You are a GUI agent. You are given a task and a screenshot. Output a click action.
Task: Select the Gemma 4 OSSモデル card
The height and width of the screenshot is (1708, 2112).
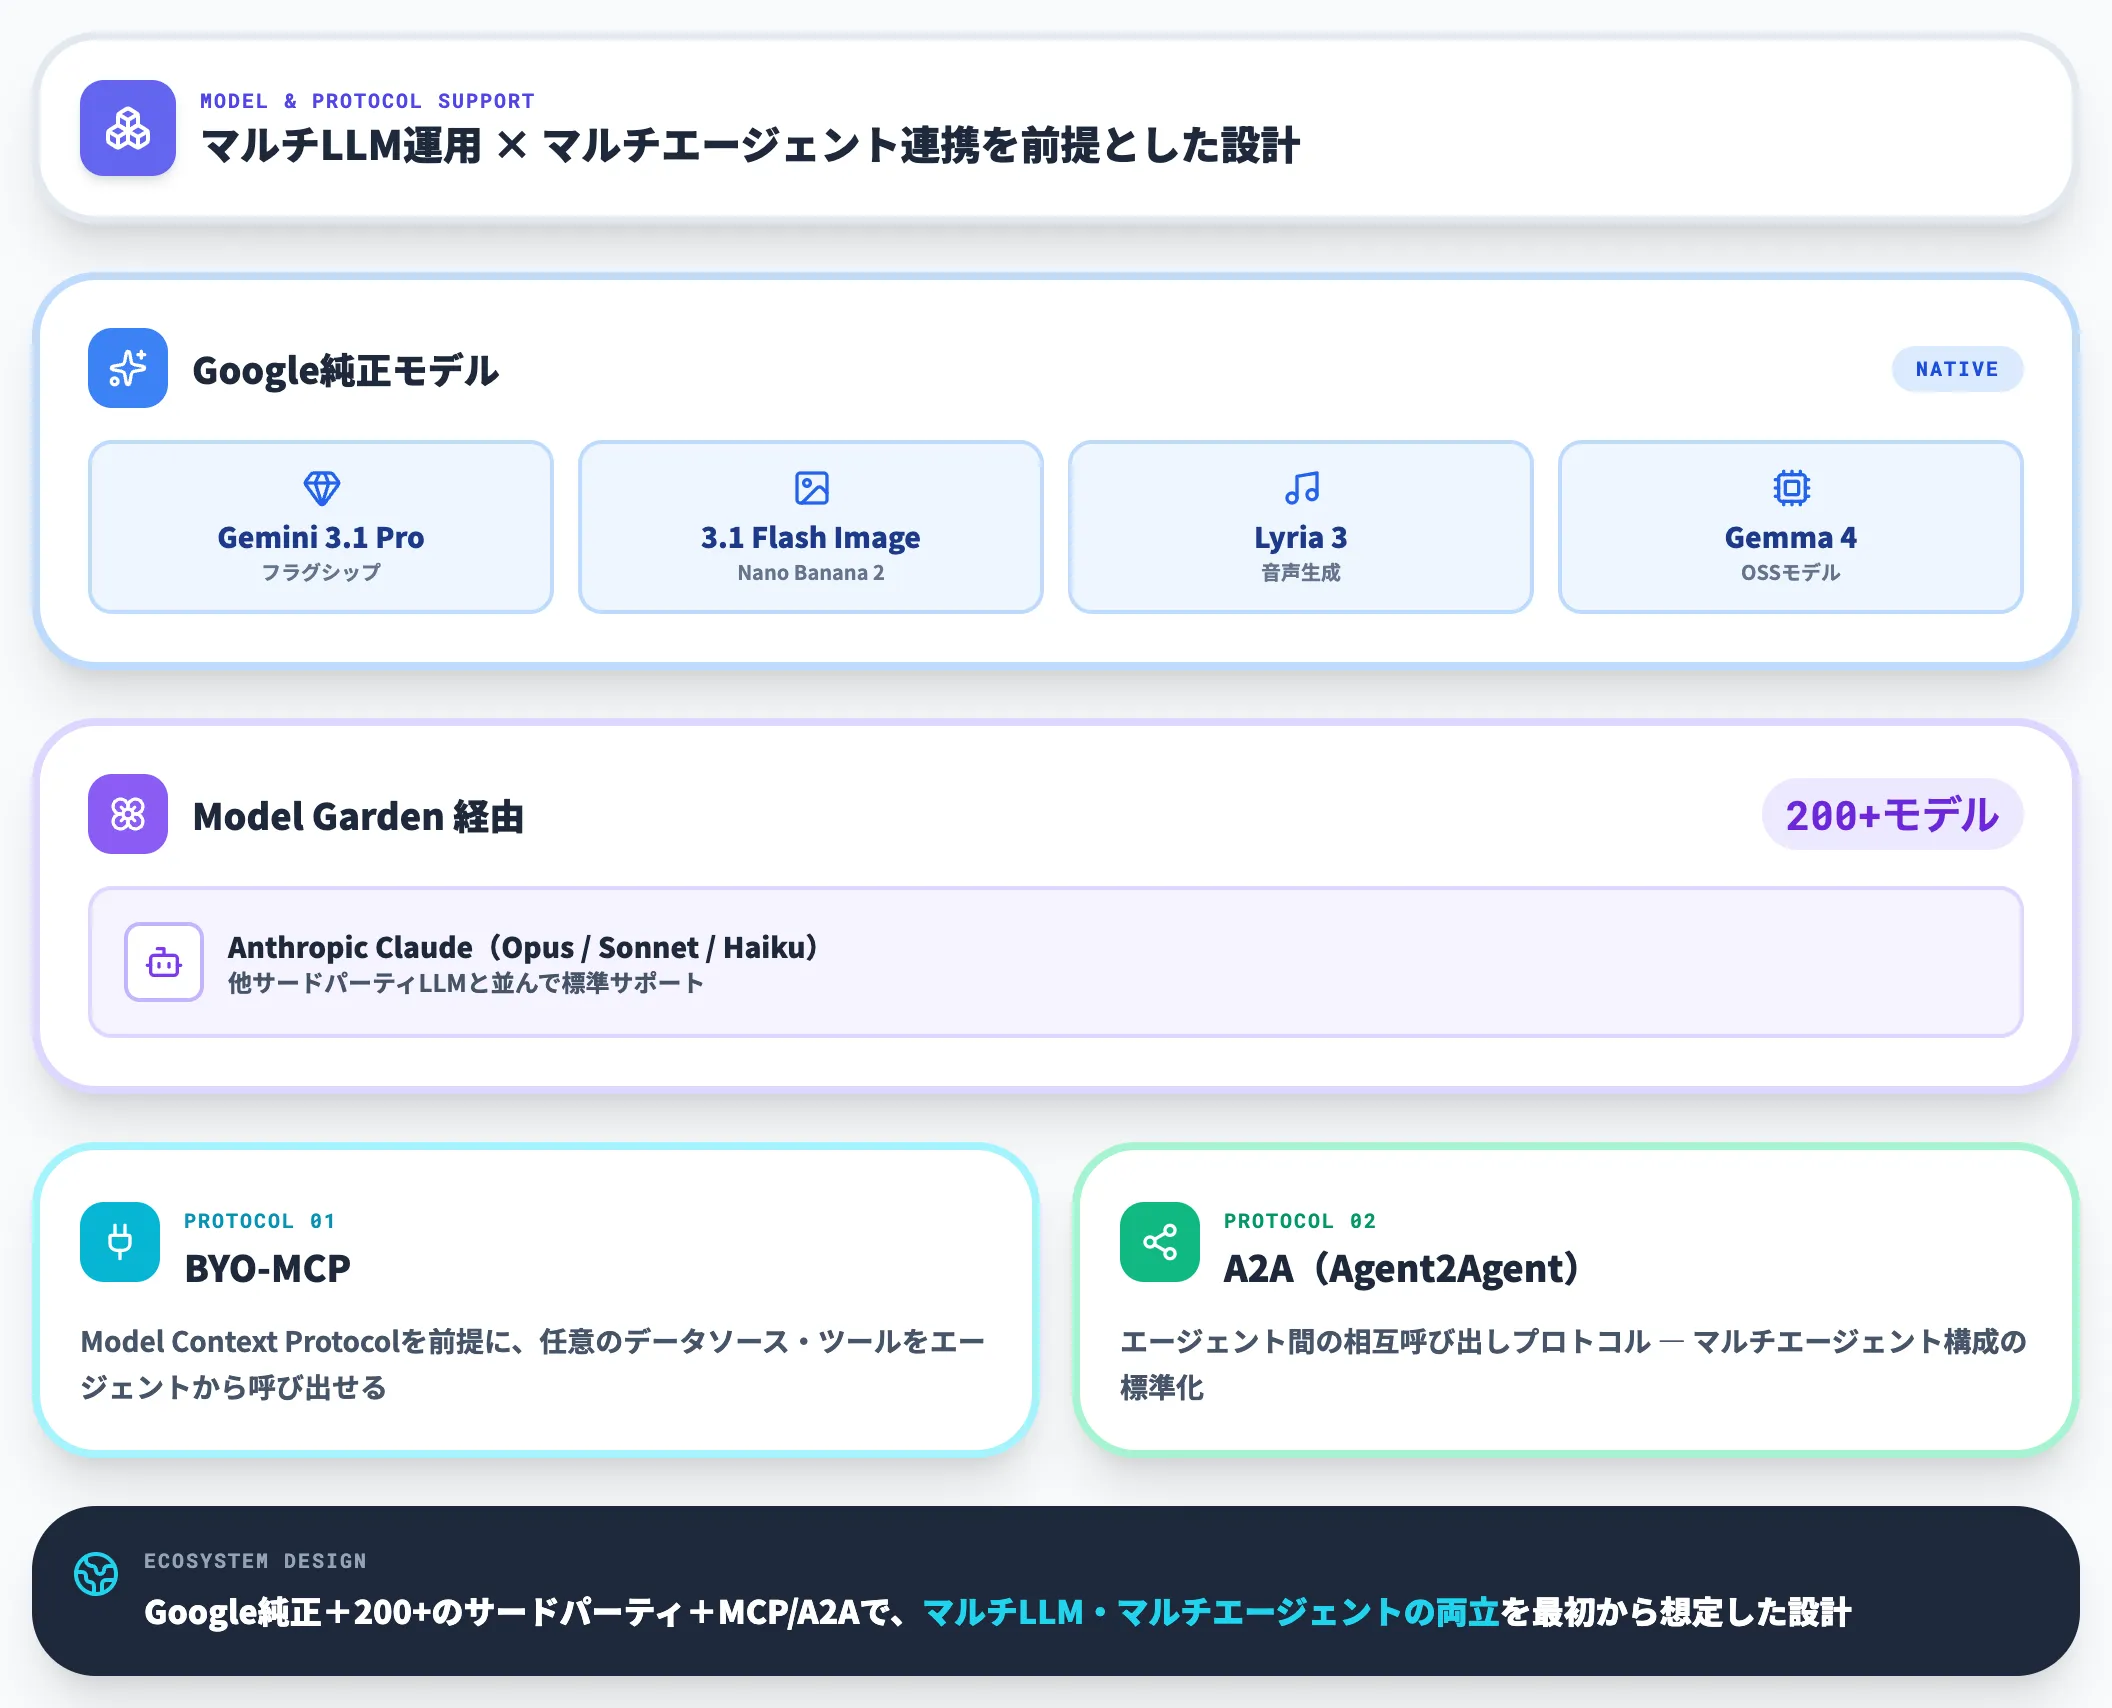tap(1790, 527)
